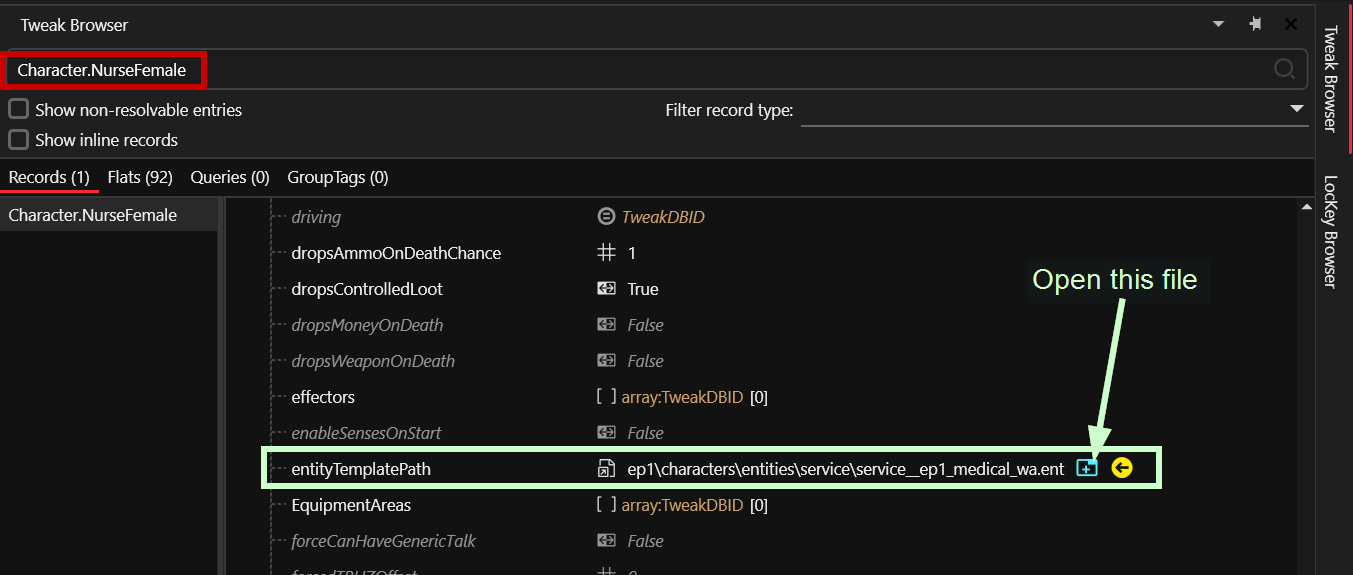Switch to the Queries (0) tab

(x=230, y=177)
